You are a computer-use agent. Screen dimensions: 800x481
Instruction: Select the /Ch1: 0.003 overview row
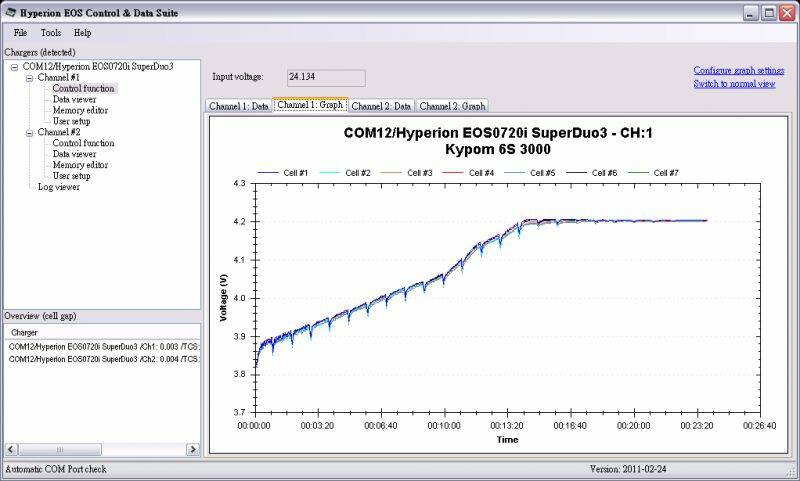point(104,347)
